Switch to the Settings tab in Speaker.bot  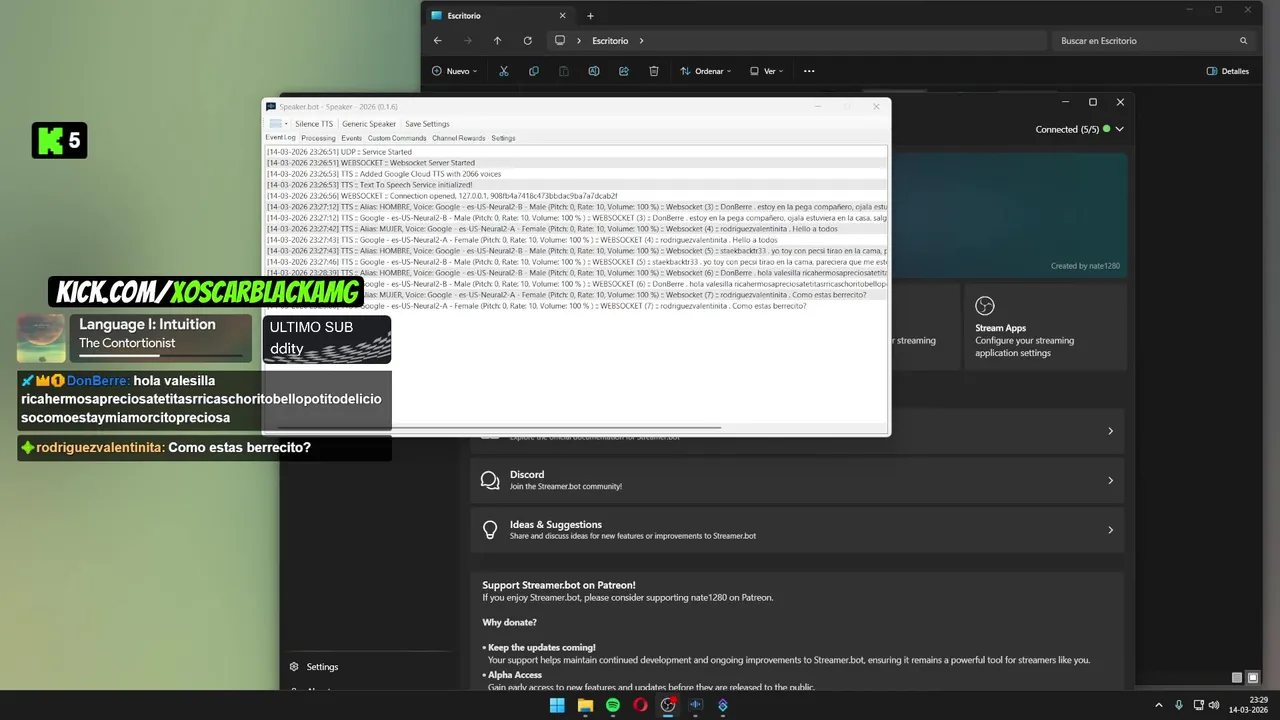click(503, 138)
